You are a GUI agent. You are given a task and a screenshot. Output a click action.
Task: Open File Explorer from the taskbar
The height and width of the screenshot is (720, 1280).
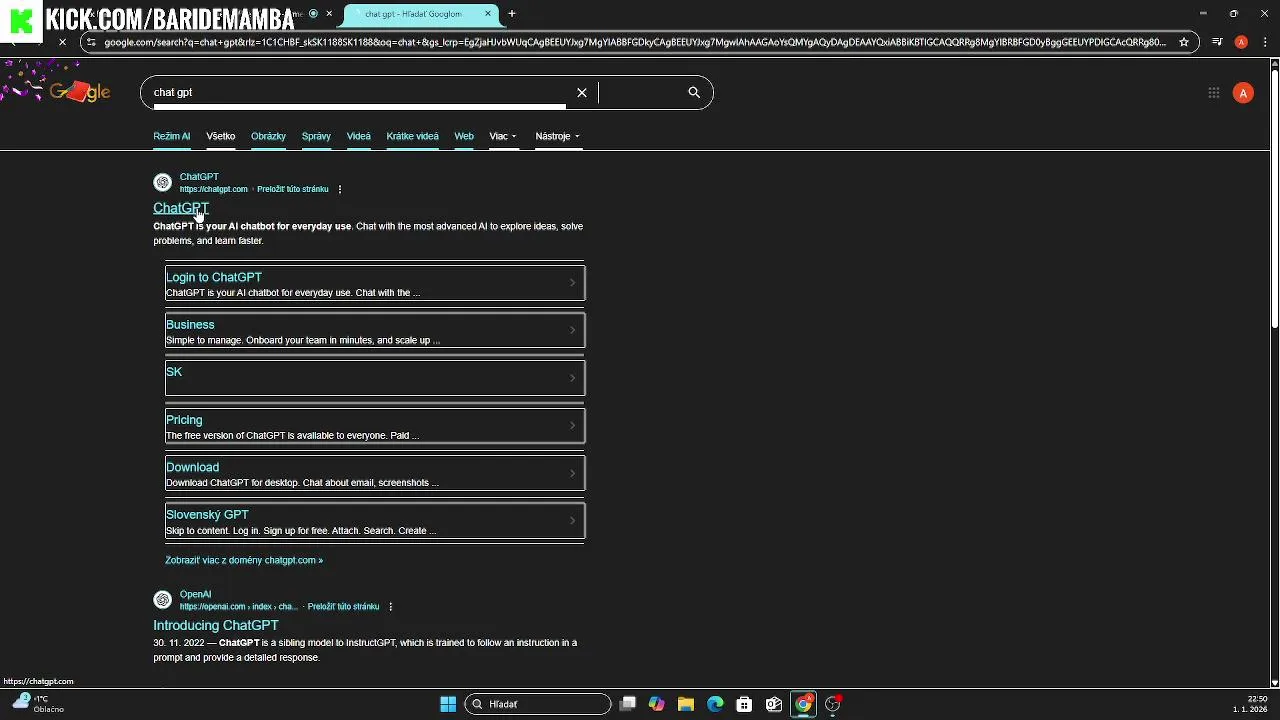point(686,704)
